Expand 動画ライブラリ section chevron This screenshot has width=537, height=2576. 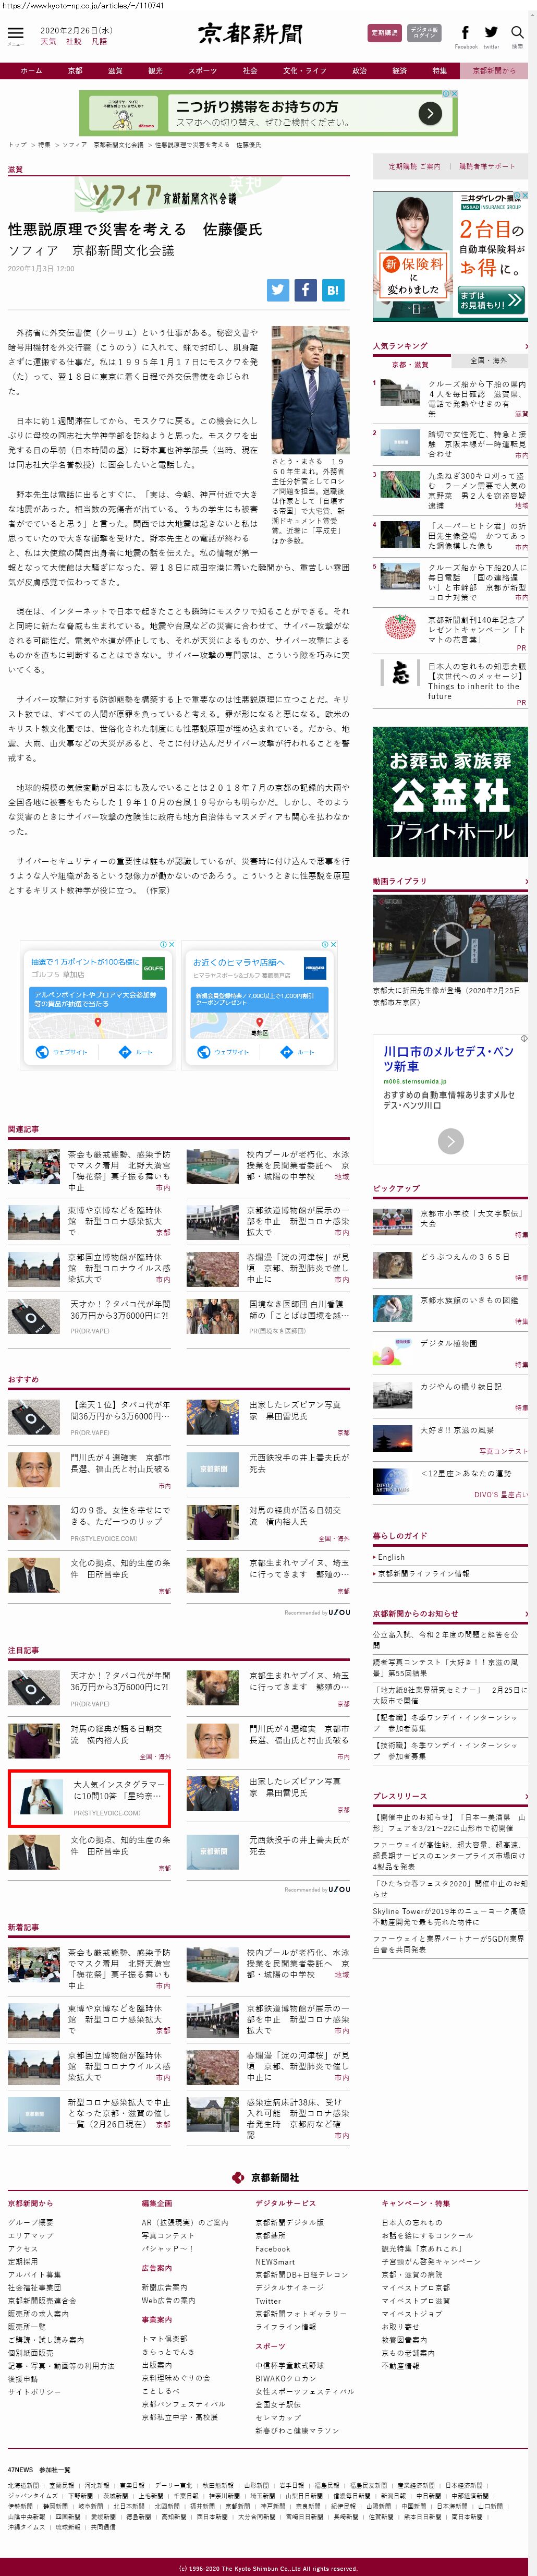coord(525,881)
